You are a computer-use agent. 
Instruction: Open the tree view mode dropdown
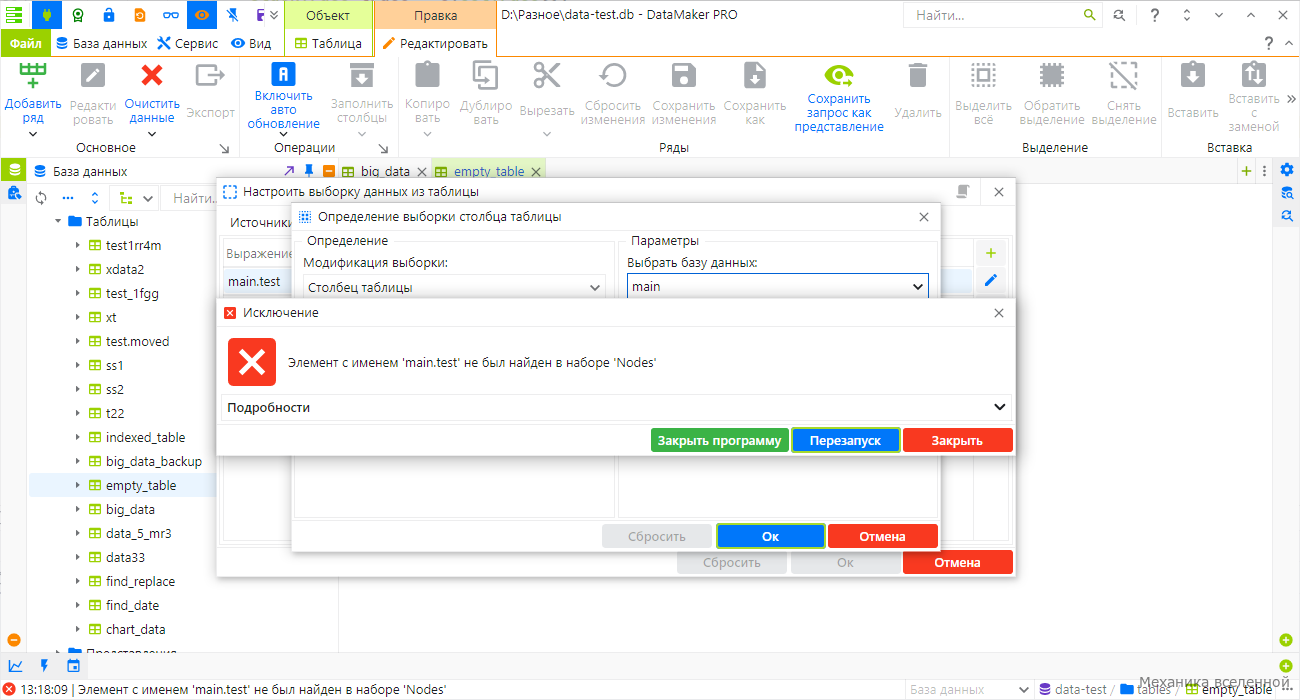point(137,198)
